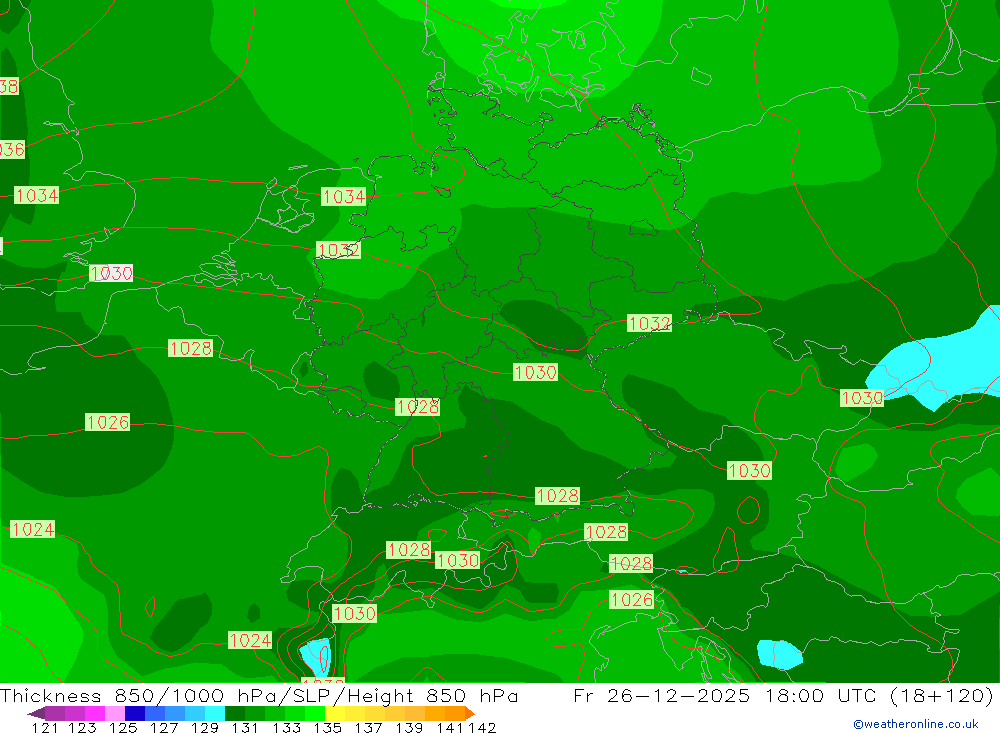Image resolution: width=1000 pixels, height=733 pixels.
Task: Click the small cyan thickness patch over the Balkans
Action: pos(779,654)
